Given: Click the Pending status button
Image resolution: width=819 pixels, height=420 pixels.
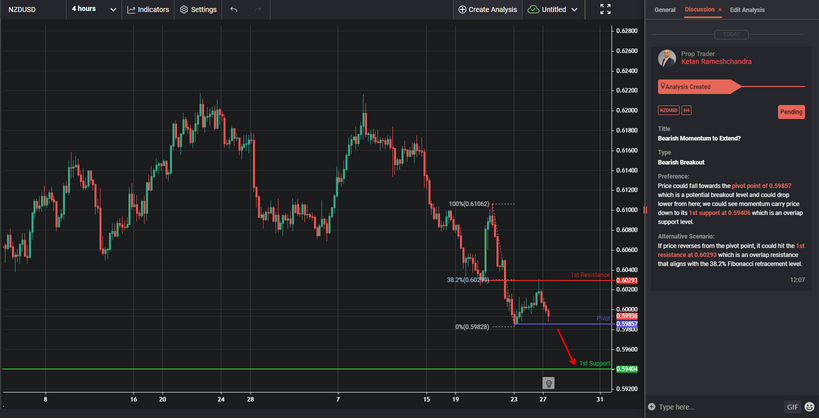Looking at the screenshot, I should click(x=791, y=112).
